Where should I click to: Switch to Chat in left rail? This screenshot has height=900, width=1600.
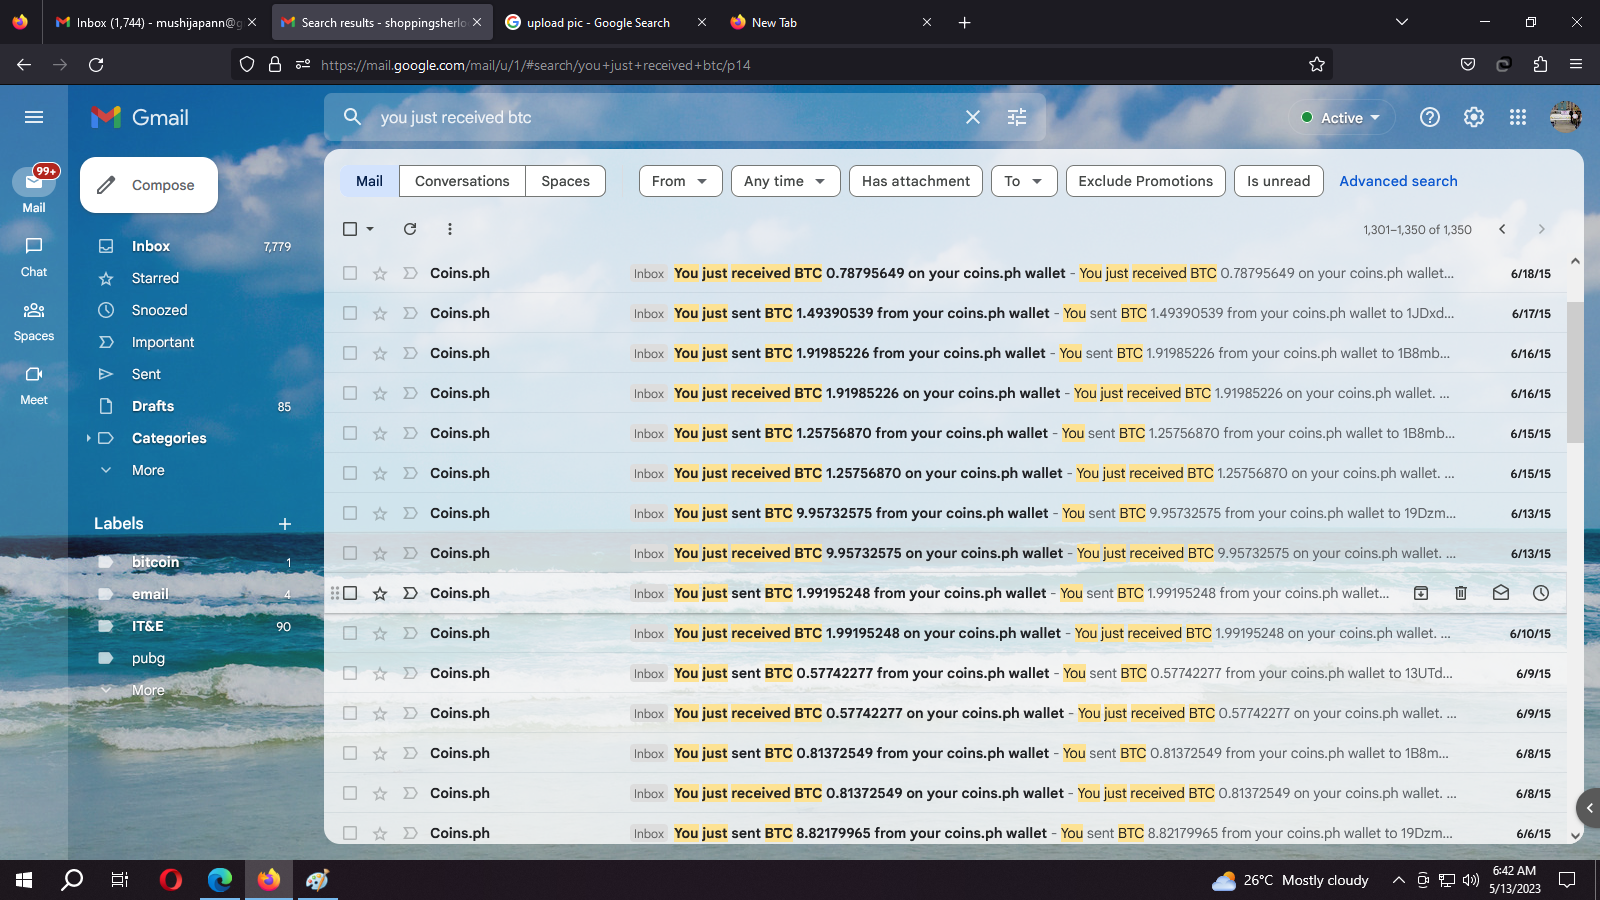(34, 256)
